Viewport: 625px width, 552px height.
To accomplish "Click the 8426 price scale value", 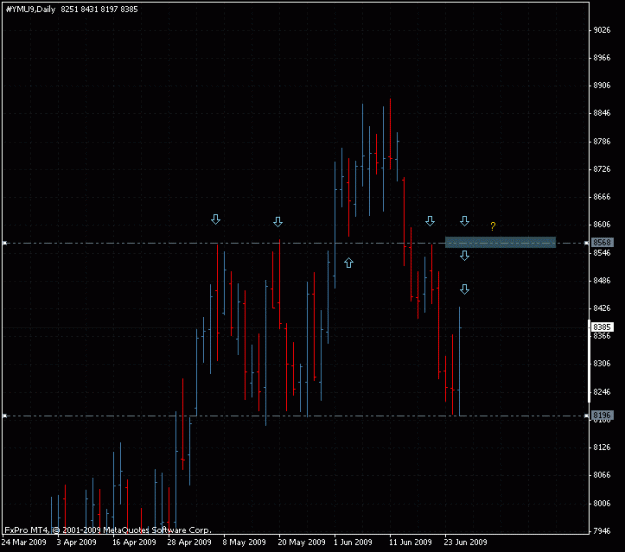I will point(602,308).
